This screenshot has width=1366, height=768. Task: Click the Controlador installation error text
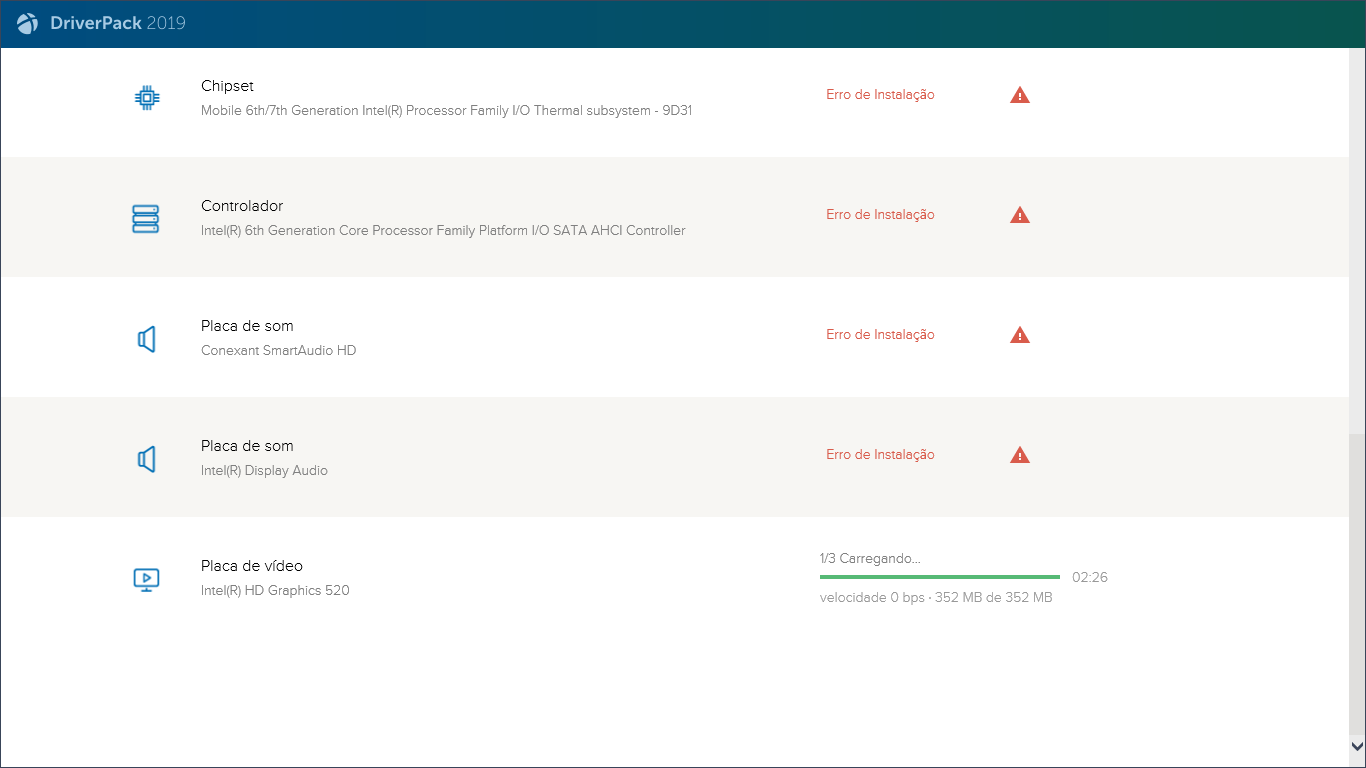point(880,215)
